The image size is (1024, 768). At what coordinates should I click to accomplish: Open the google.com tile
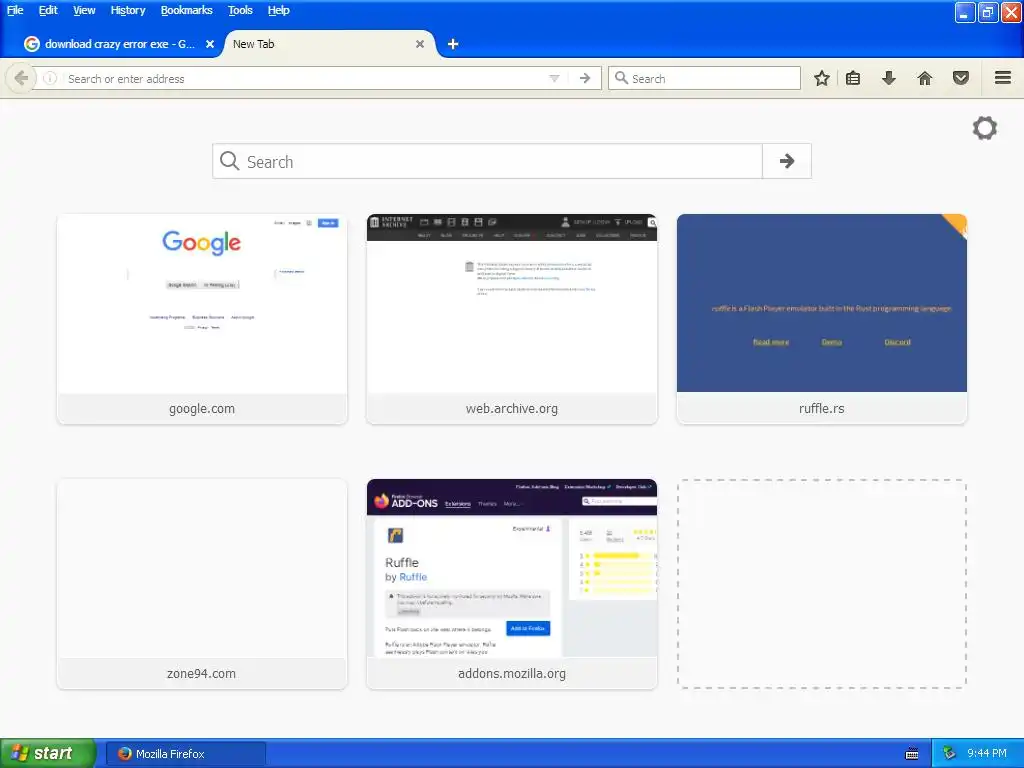(x=202, y=319)
